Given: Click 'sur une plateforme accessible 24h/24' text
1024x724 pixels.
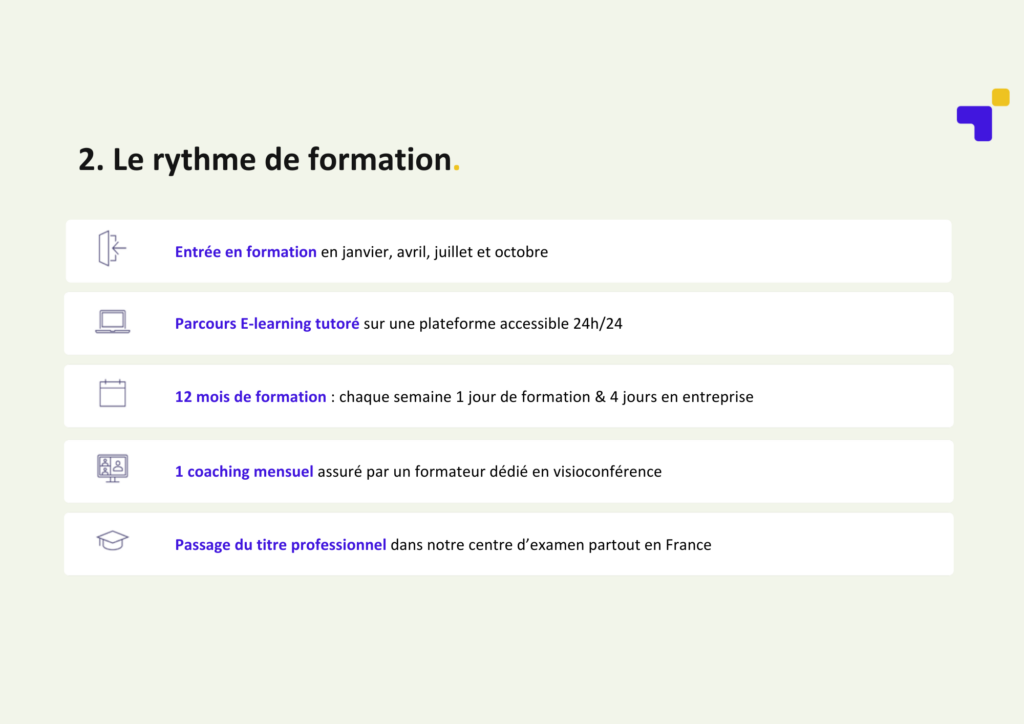Looking at the screenshot, I should point(493,324).
